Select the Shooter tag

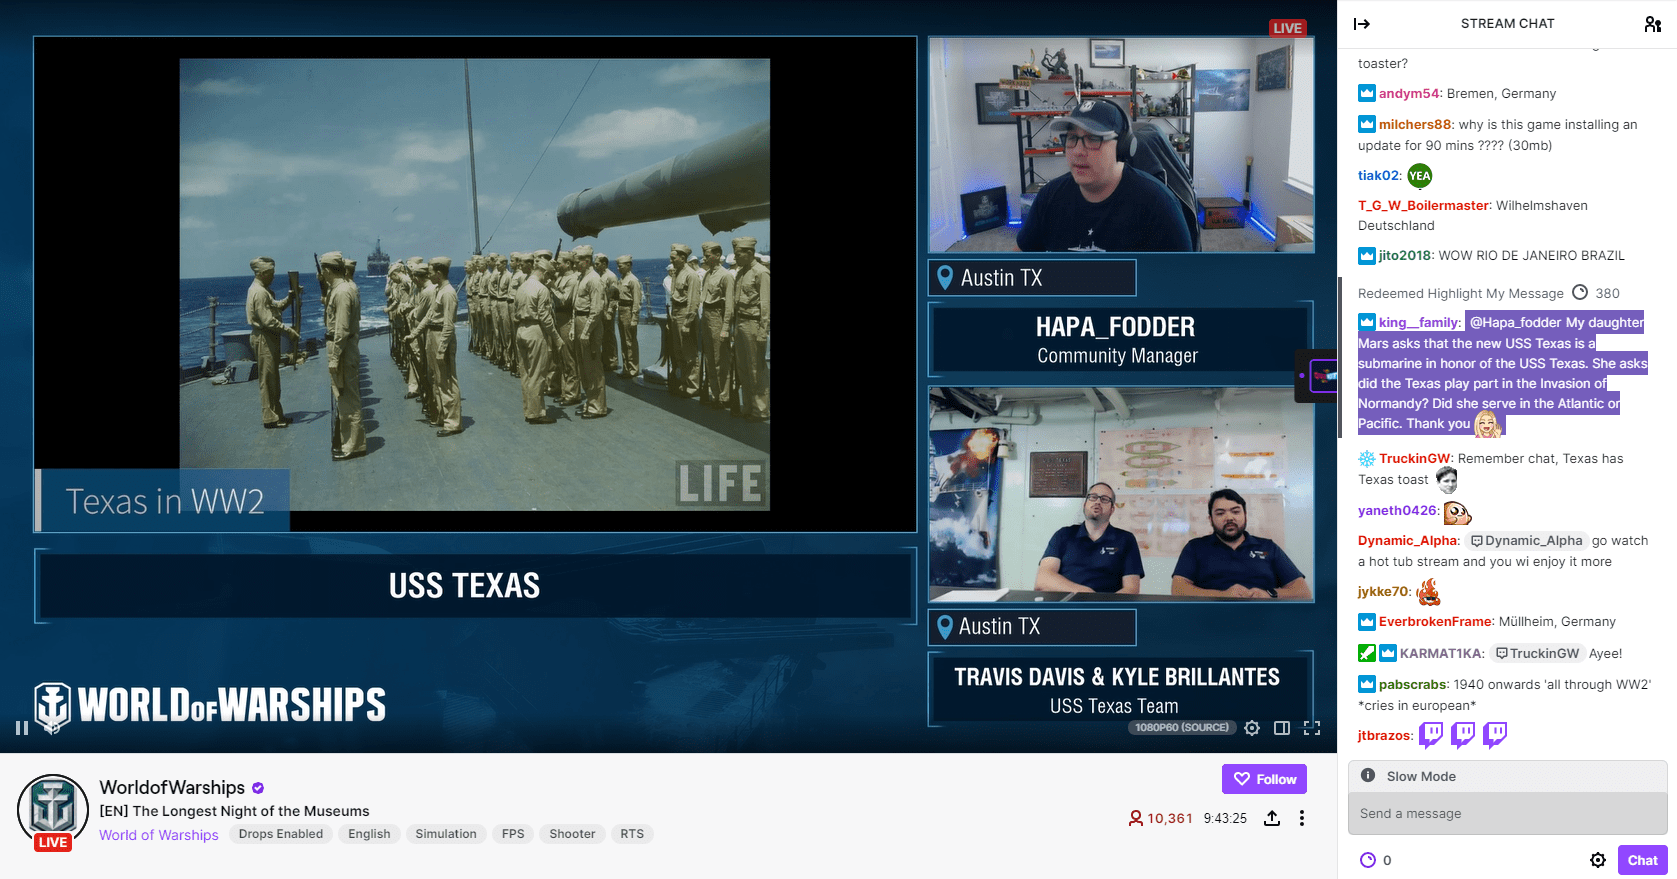572,834
